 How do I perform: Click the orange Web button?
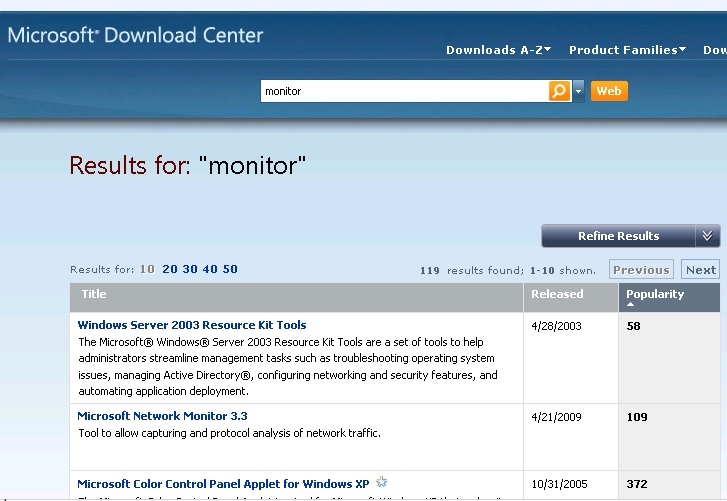[609, 91]
